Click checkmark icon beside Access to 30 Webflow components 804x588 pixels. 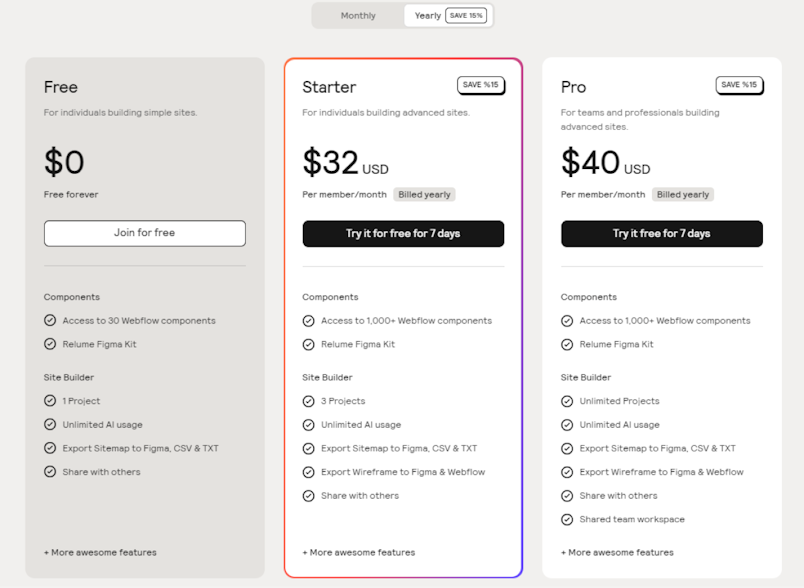pos(50,320)
